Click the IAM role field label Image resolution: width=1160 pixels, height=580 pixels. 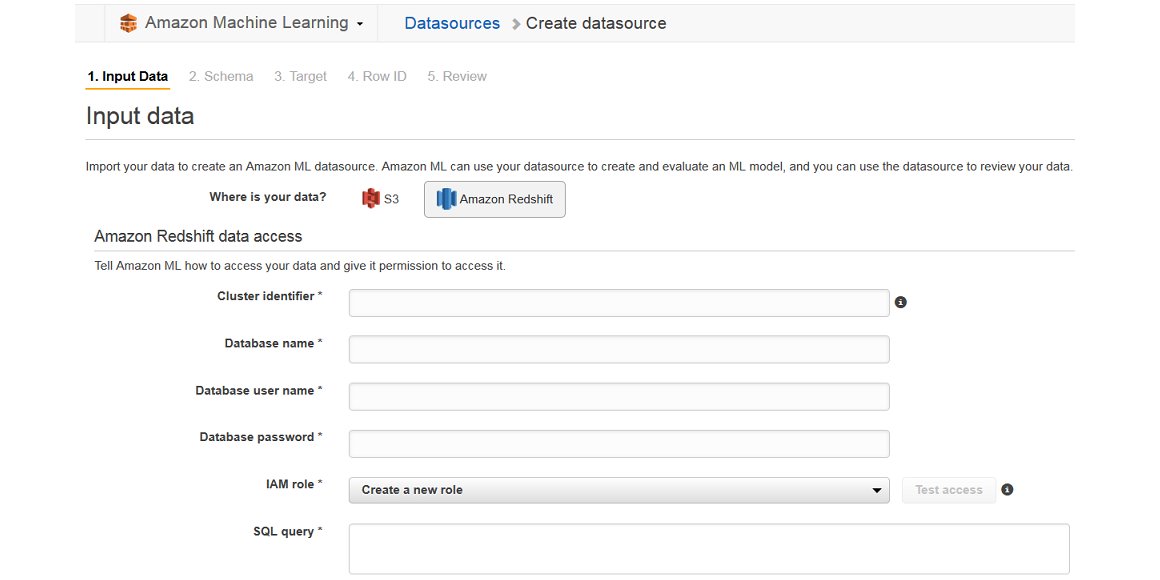coord(294,484)
